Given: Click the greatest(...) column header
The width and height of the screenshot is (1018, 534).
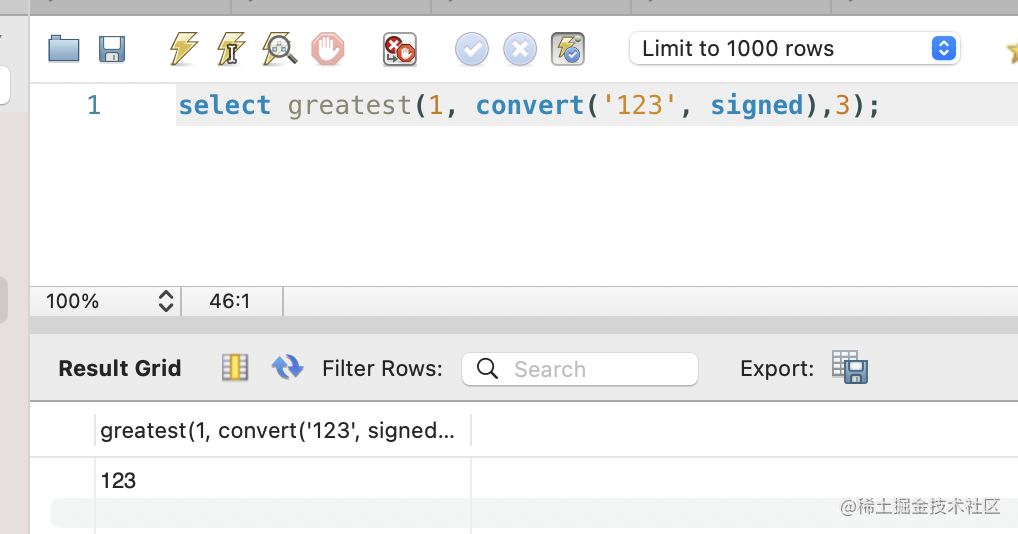Looking at the screenshot, I should pos(278,431).
